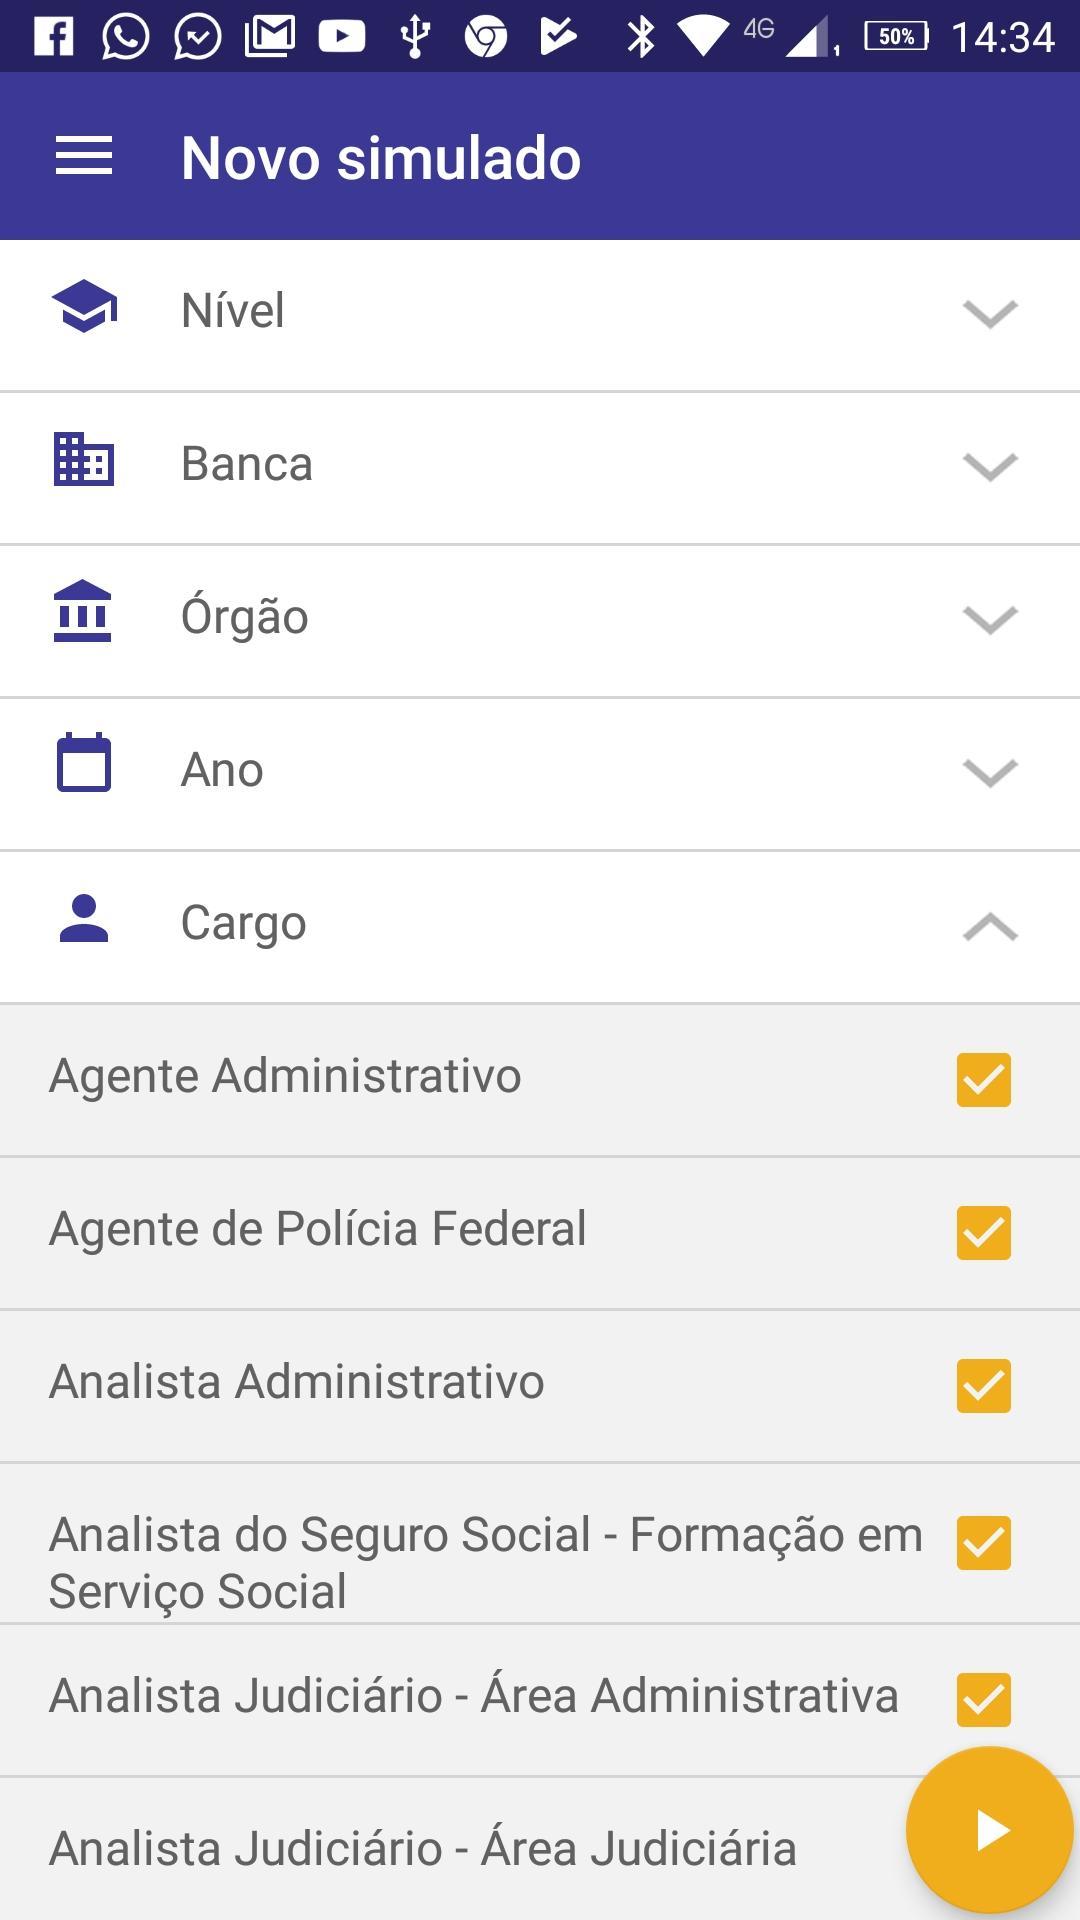Tap the Ano calendar icon
The image size is (1080, 1920).
(84, 764)
